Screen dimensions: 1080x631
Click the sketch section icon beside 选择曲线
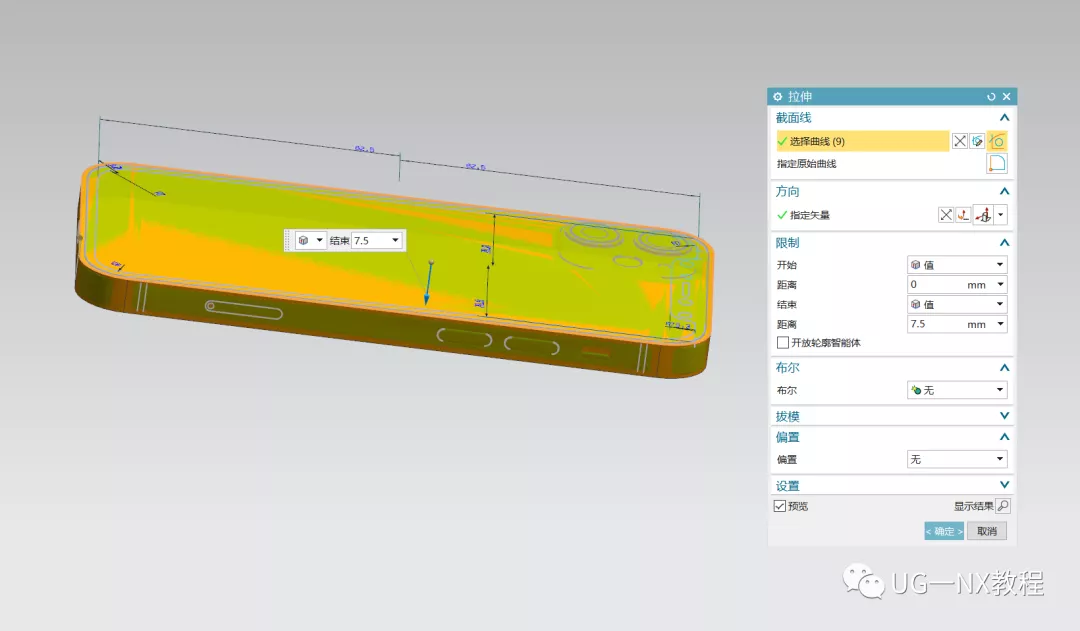tap(978, 141)
